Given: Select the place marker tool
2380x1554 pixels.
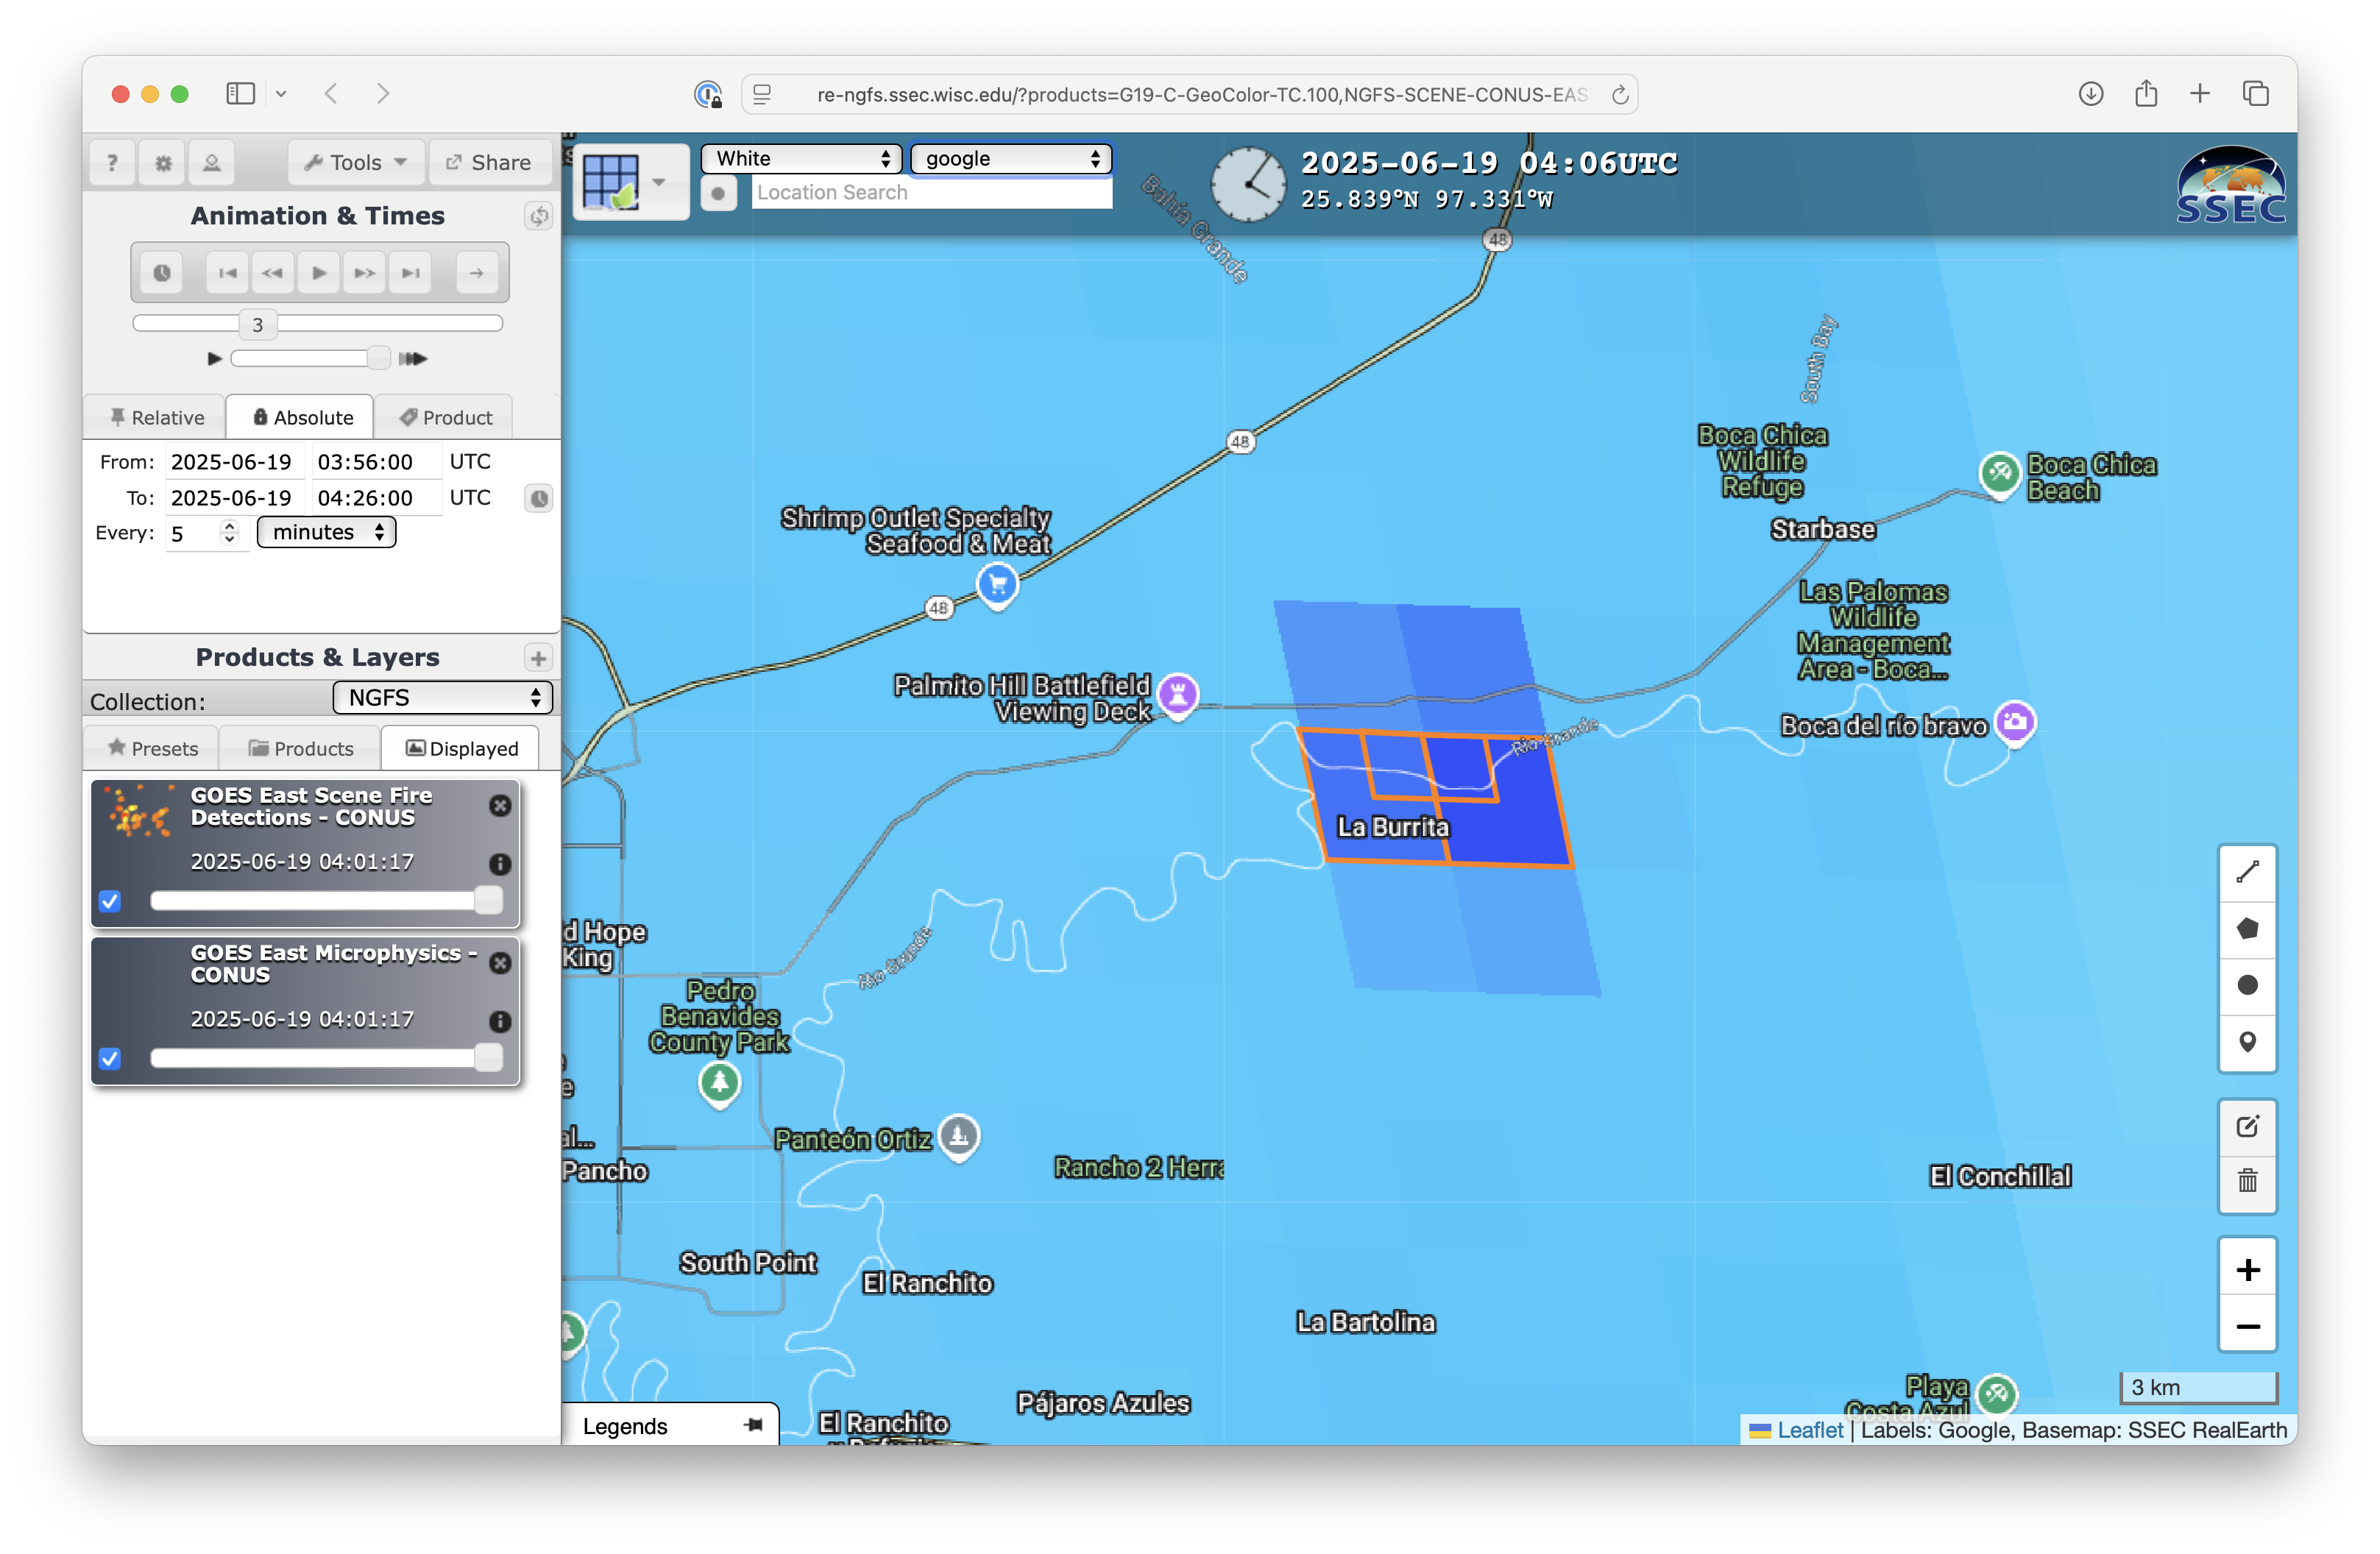Looking at the screenshot, I should (x=2247, y=1043).
